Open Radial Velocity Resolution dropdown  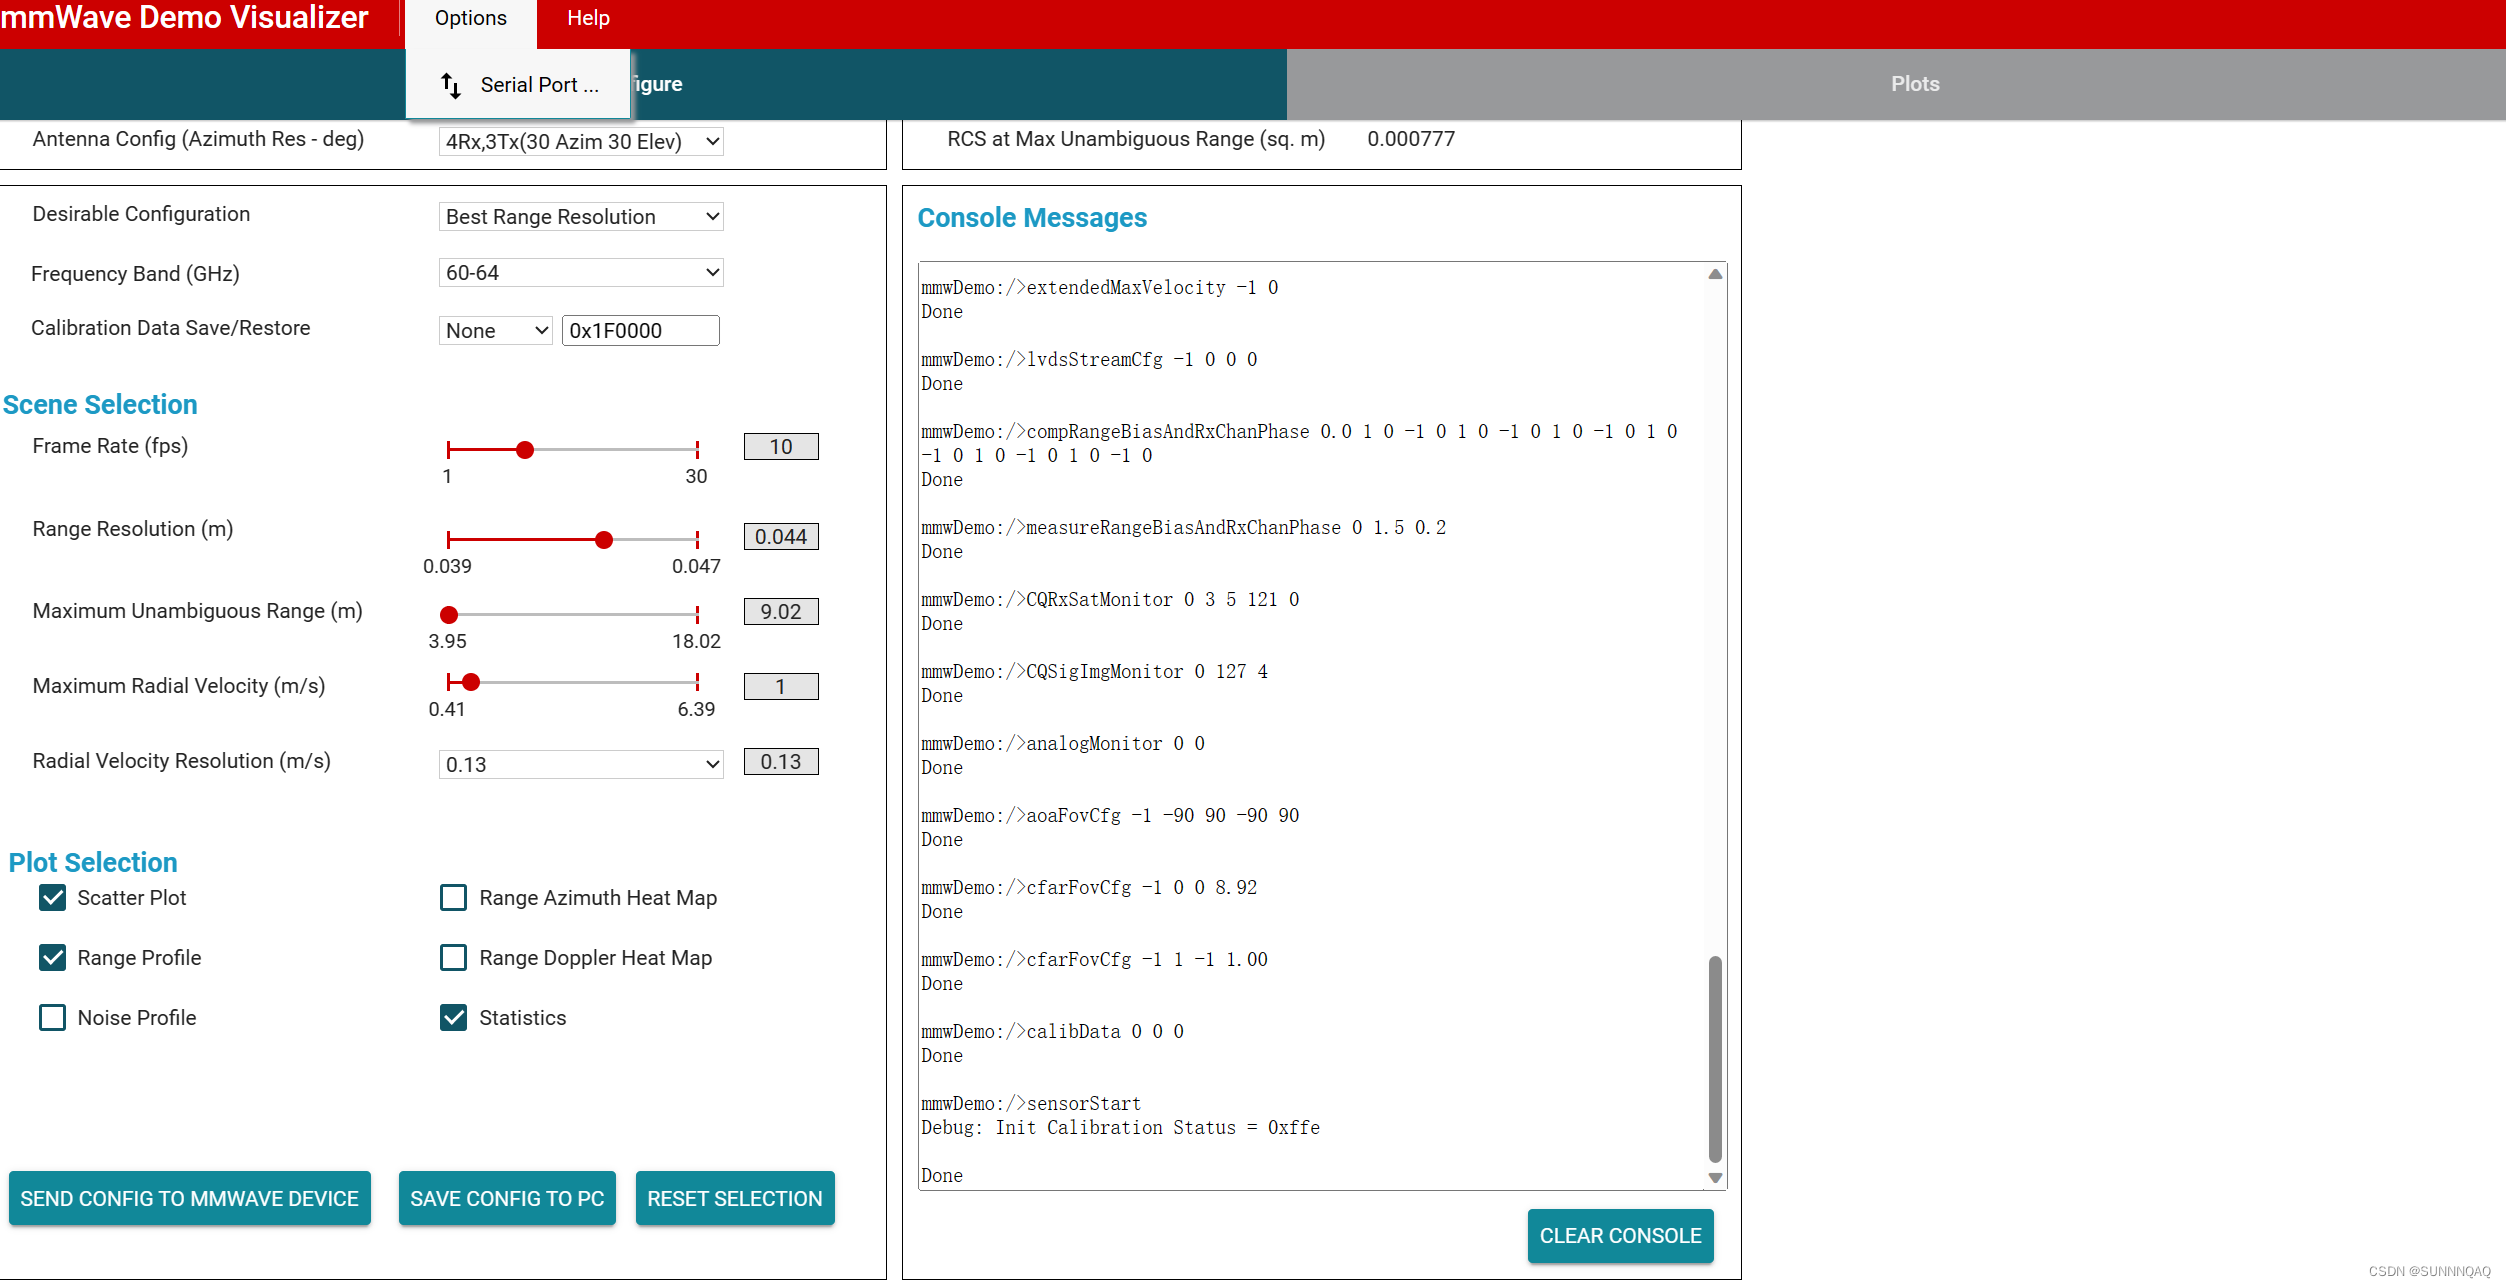pos(580,765)
